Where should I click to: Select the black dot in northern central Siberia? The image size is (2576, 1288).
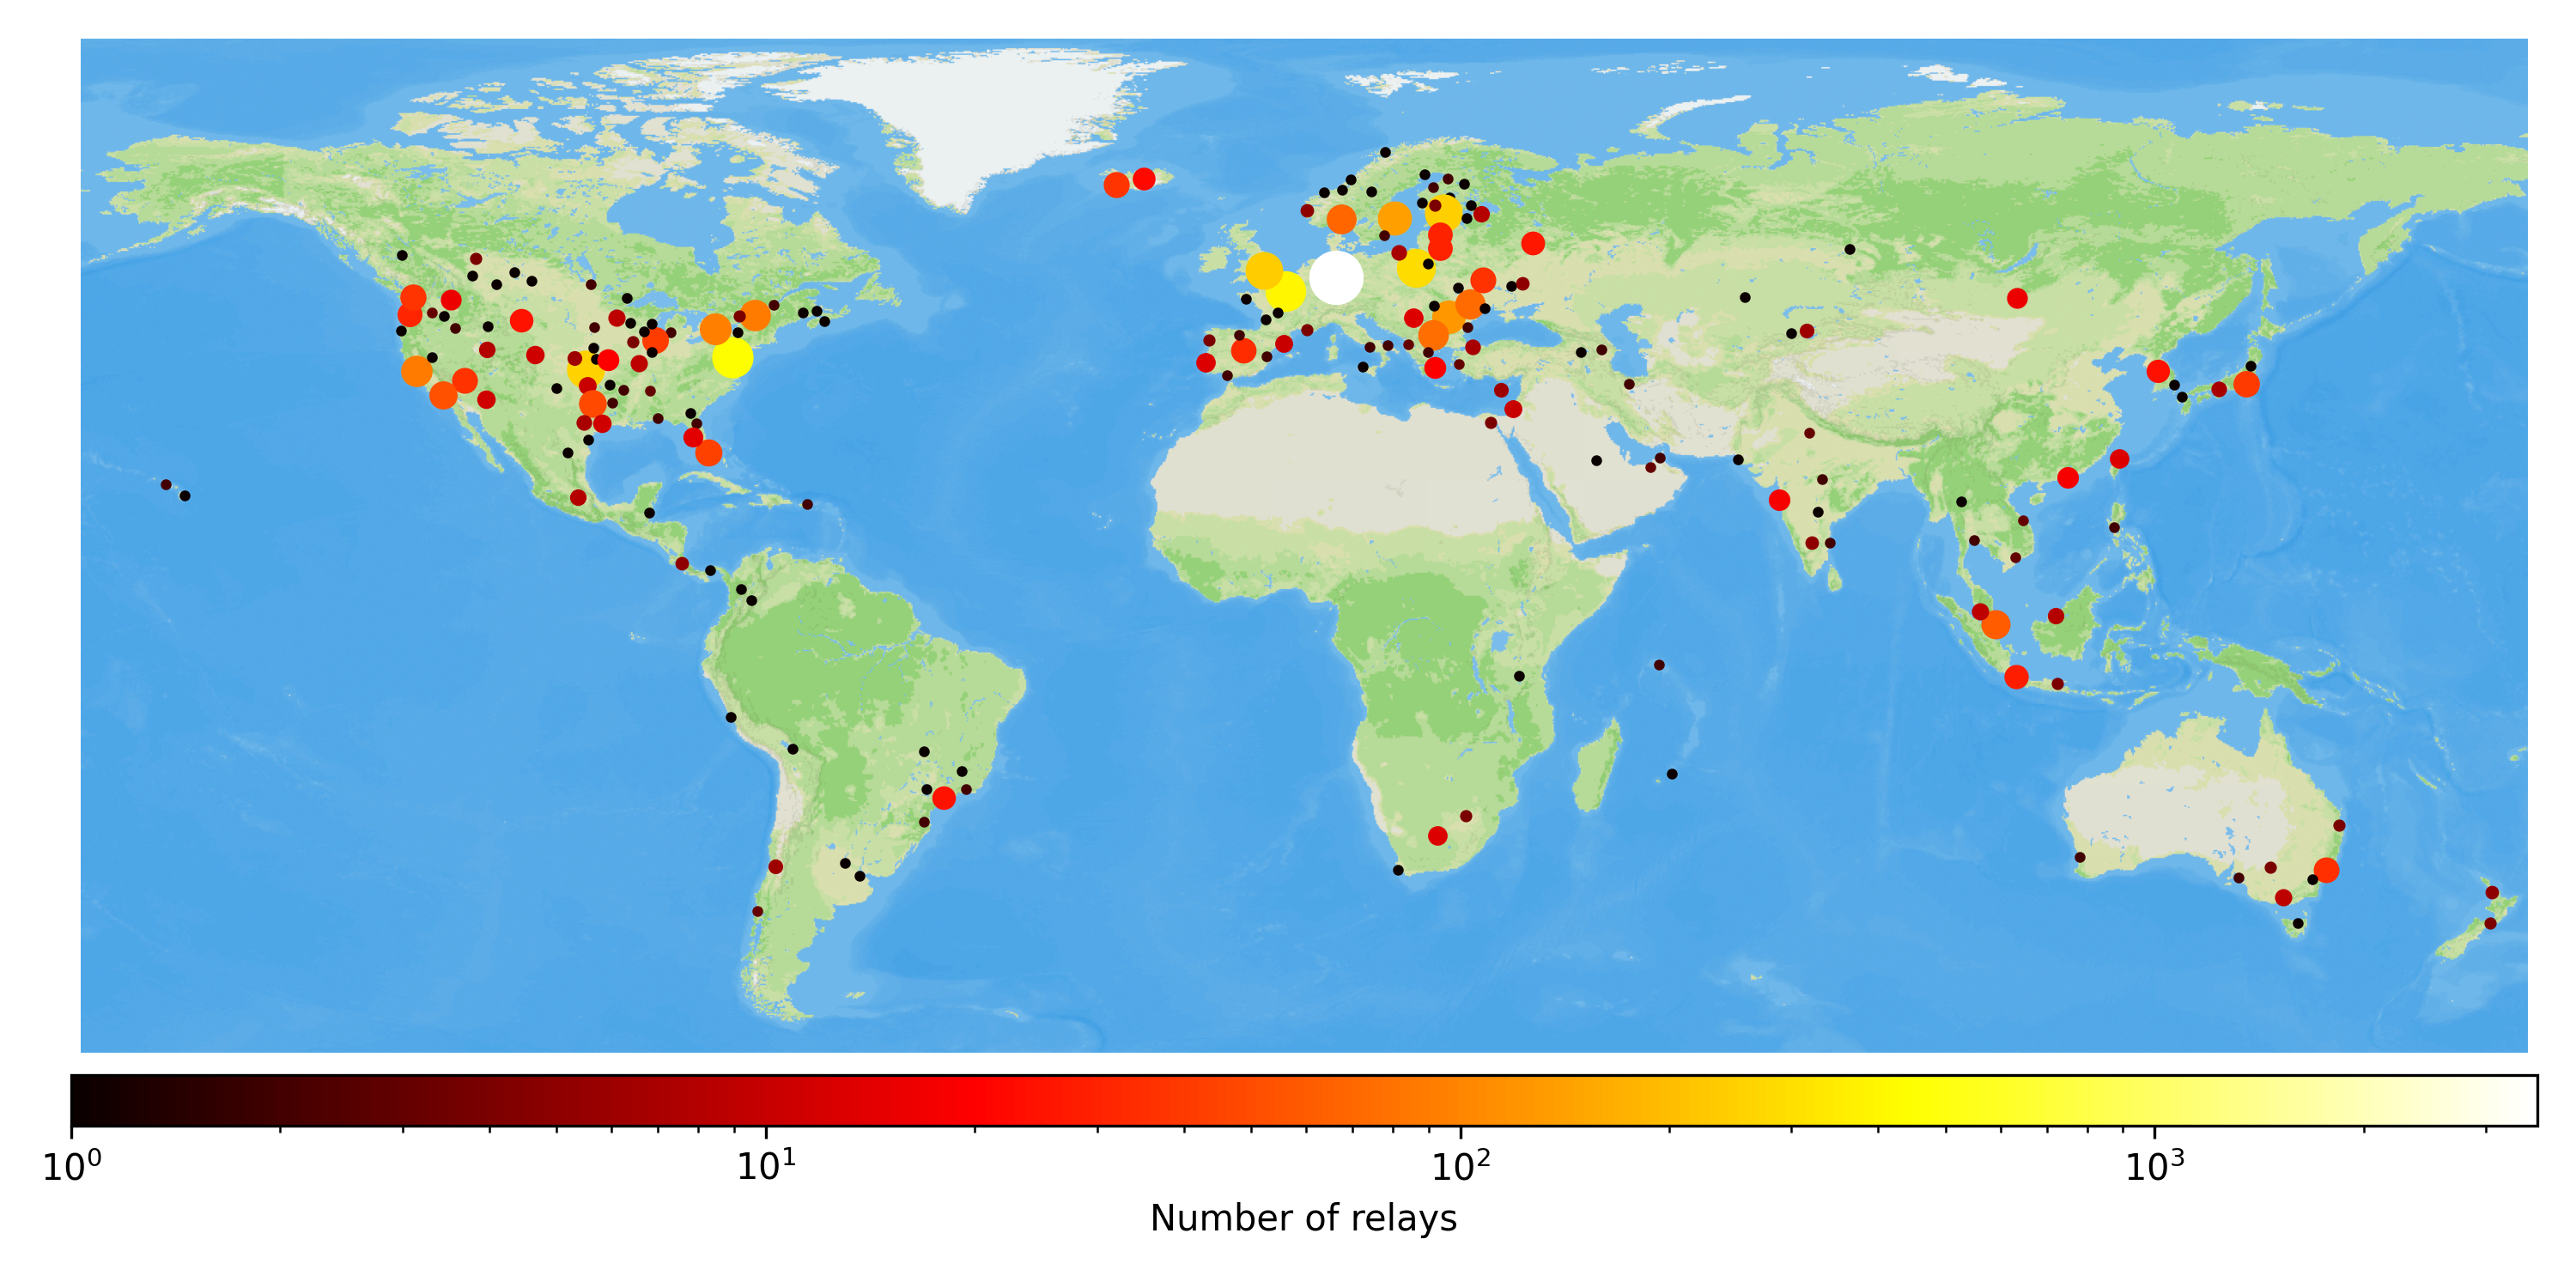(1850, 250)
